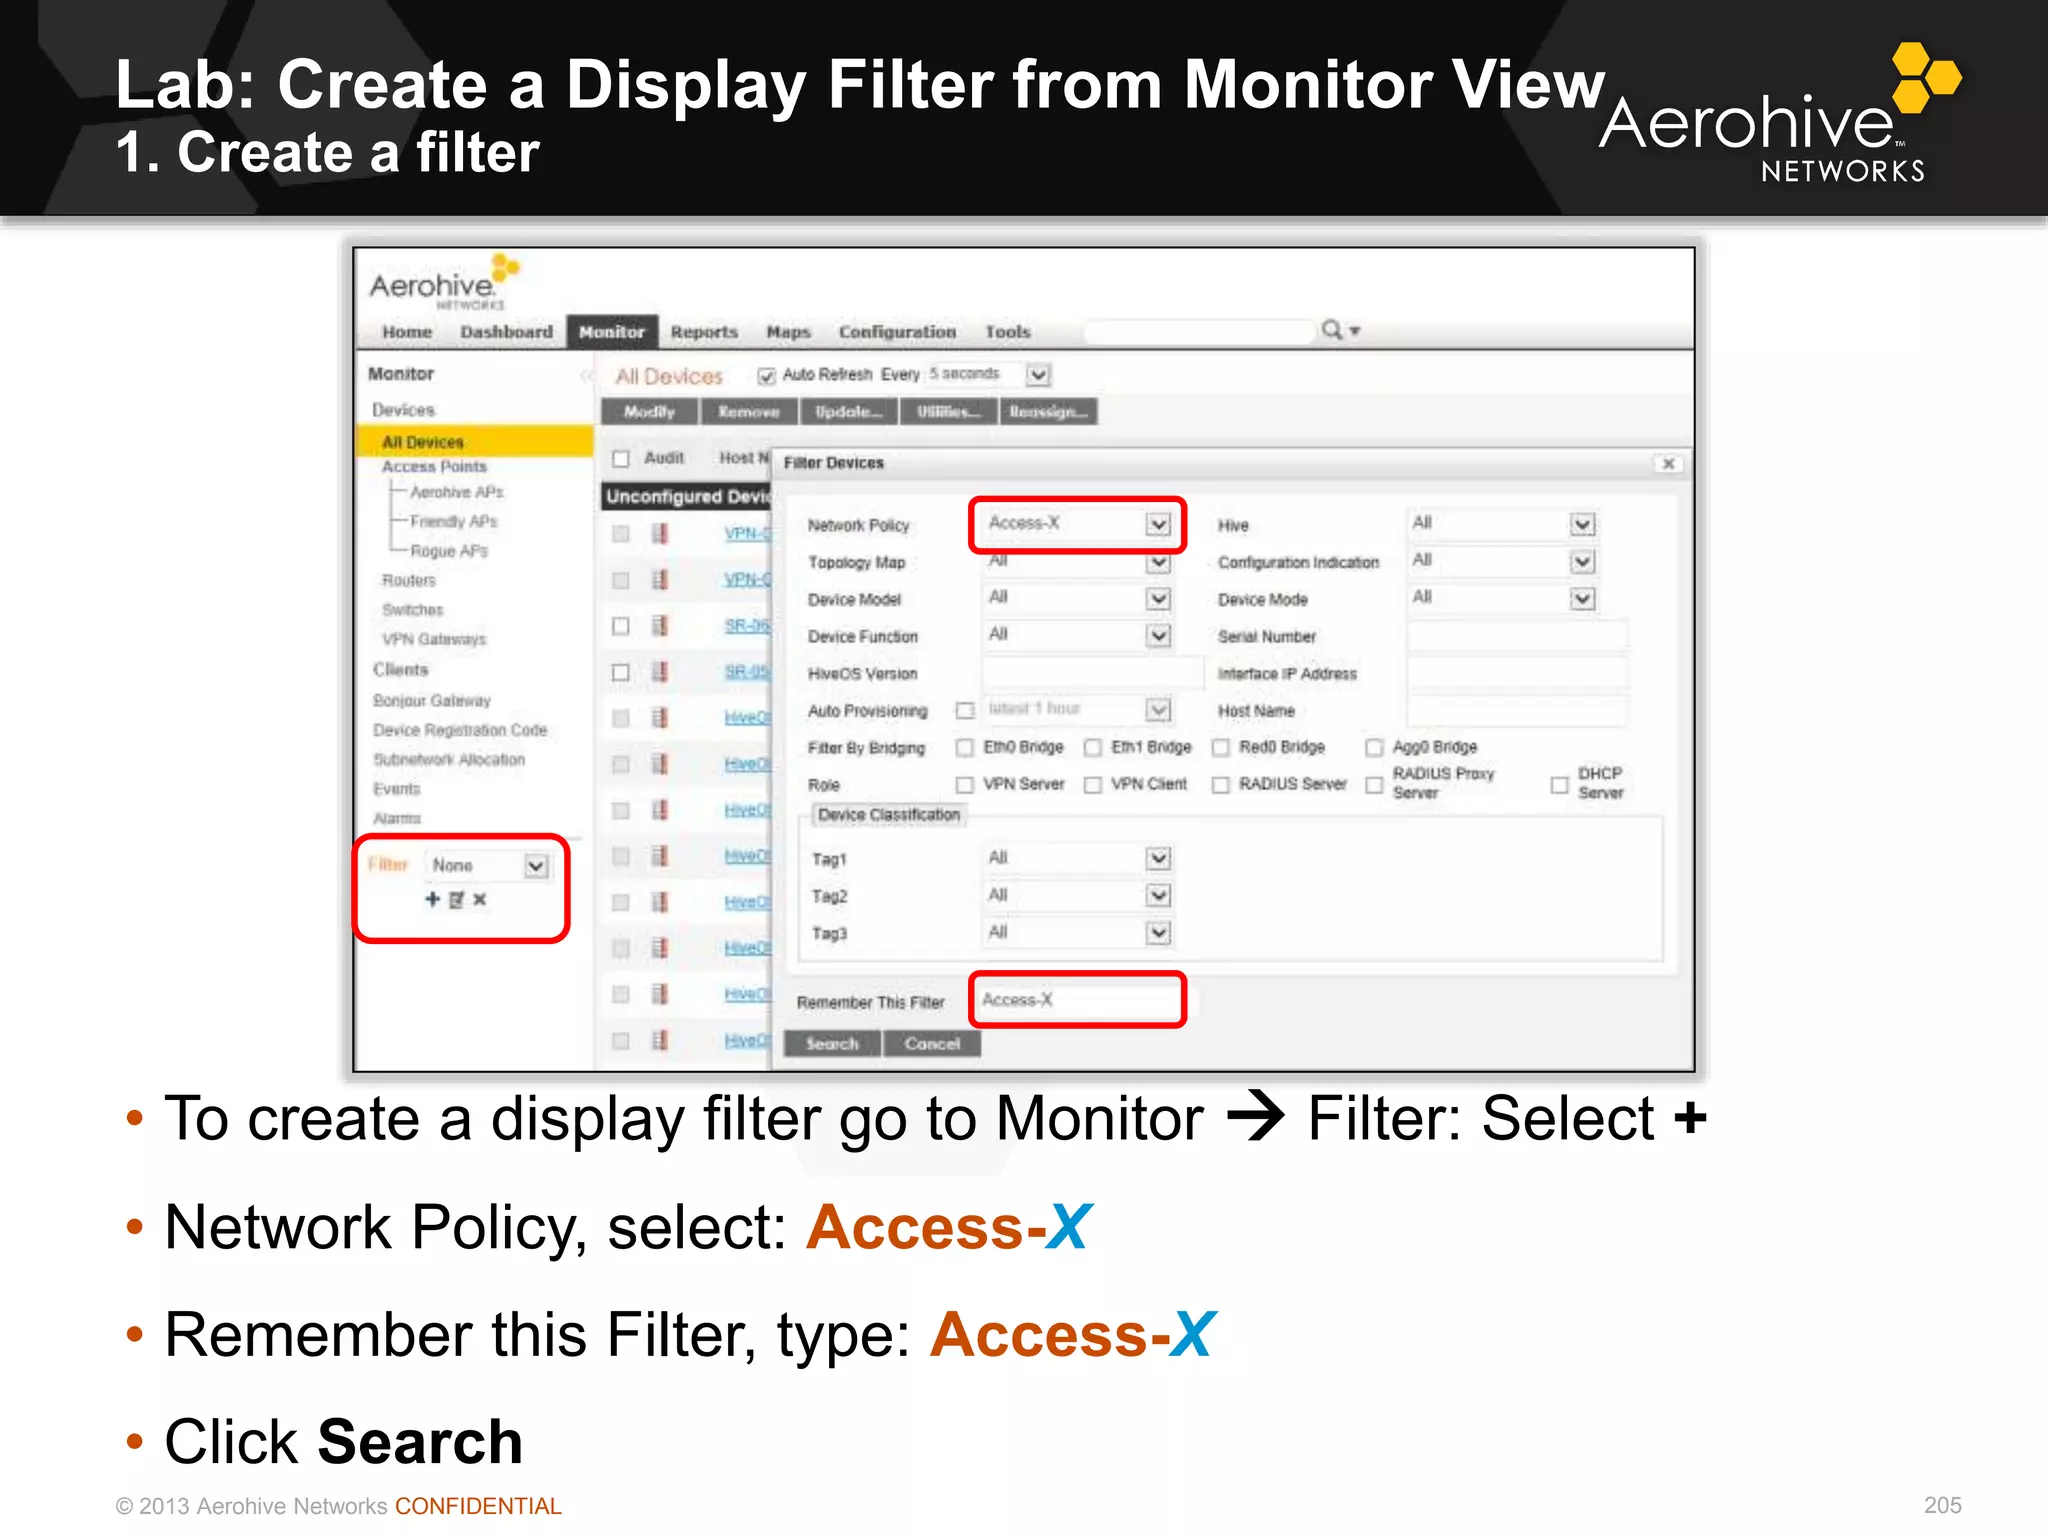Screen dimensions: 2048x1536
Task: Select VPN Gateways in the sidebar
Action: 434,639
